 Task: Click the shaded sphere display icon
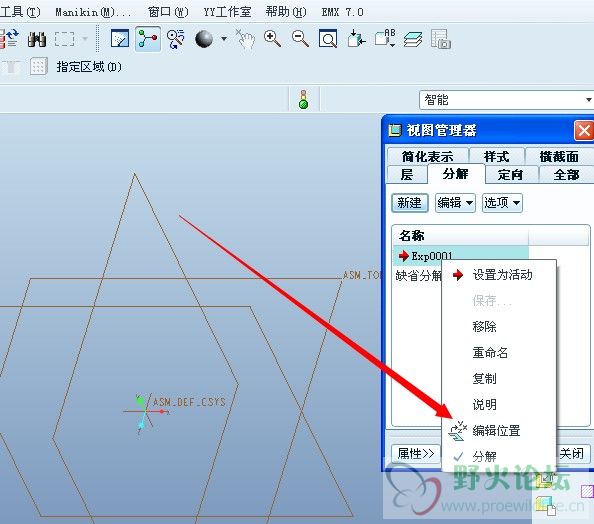point(204,39)
